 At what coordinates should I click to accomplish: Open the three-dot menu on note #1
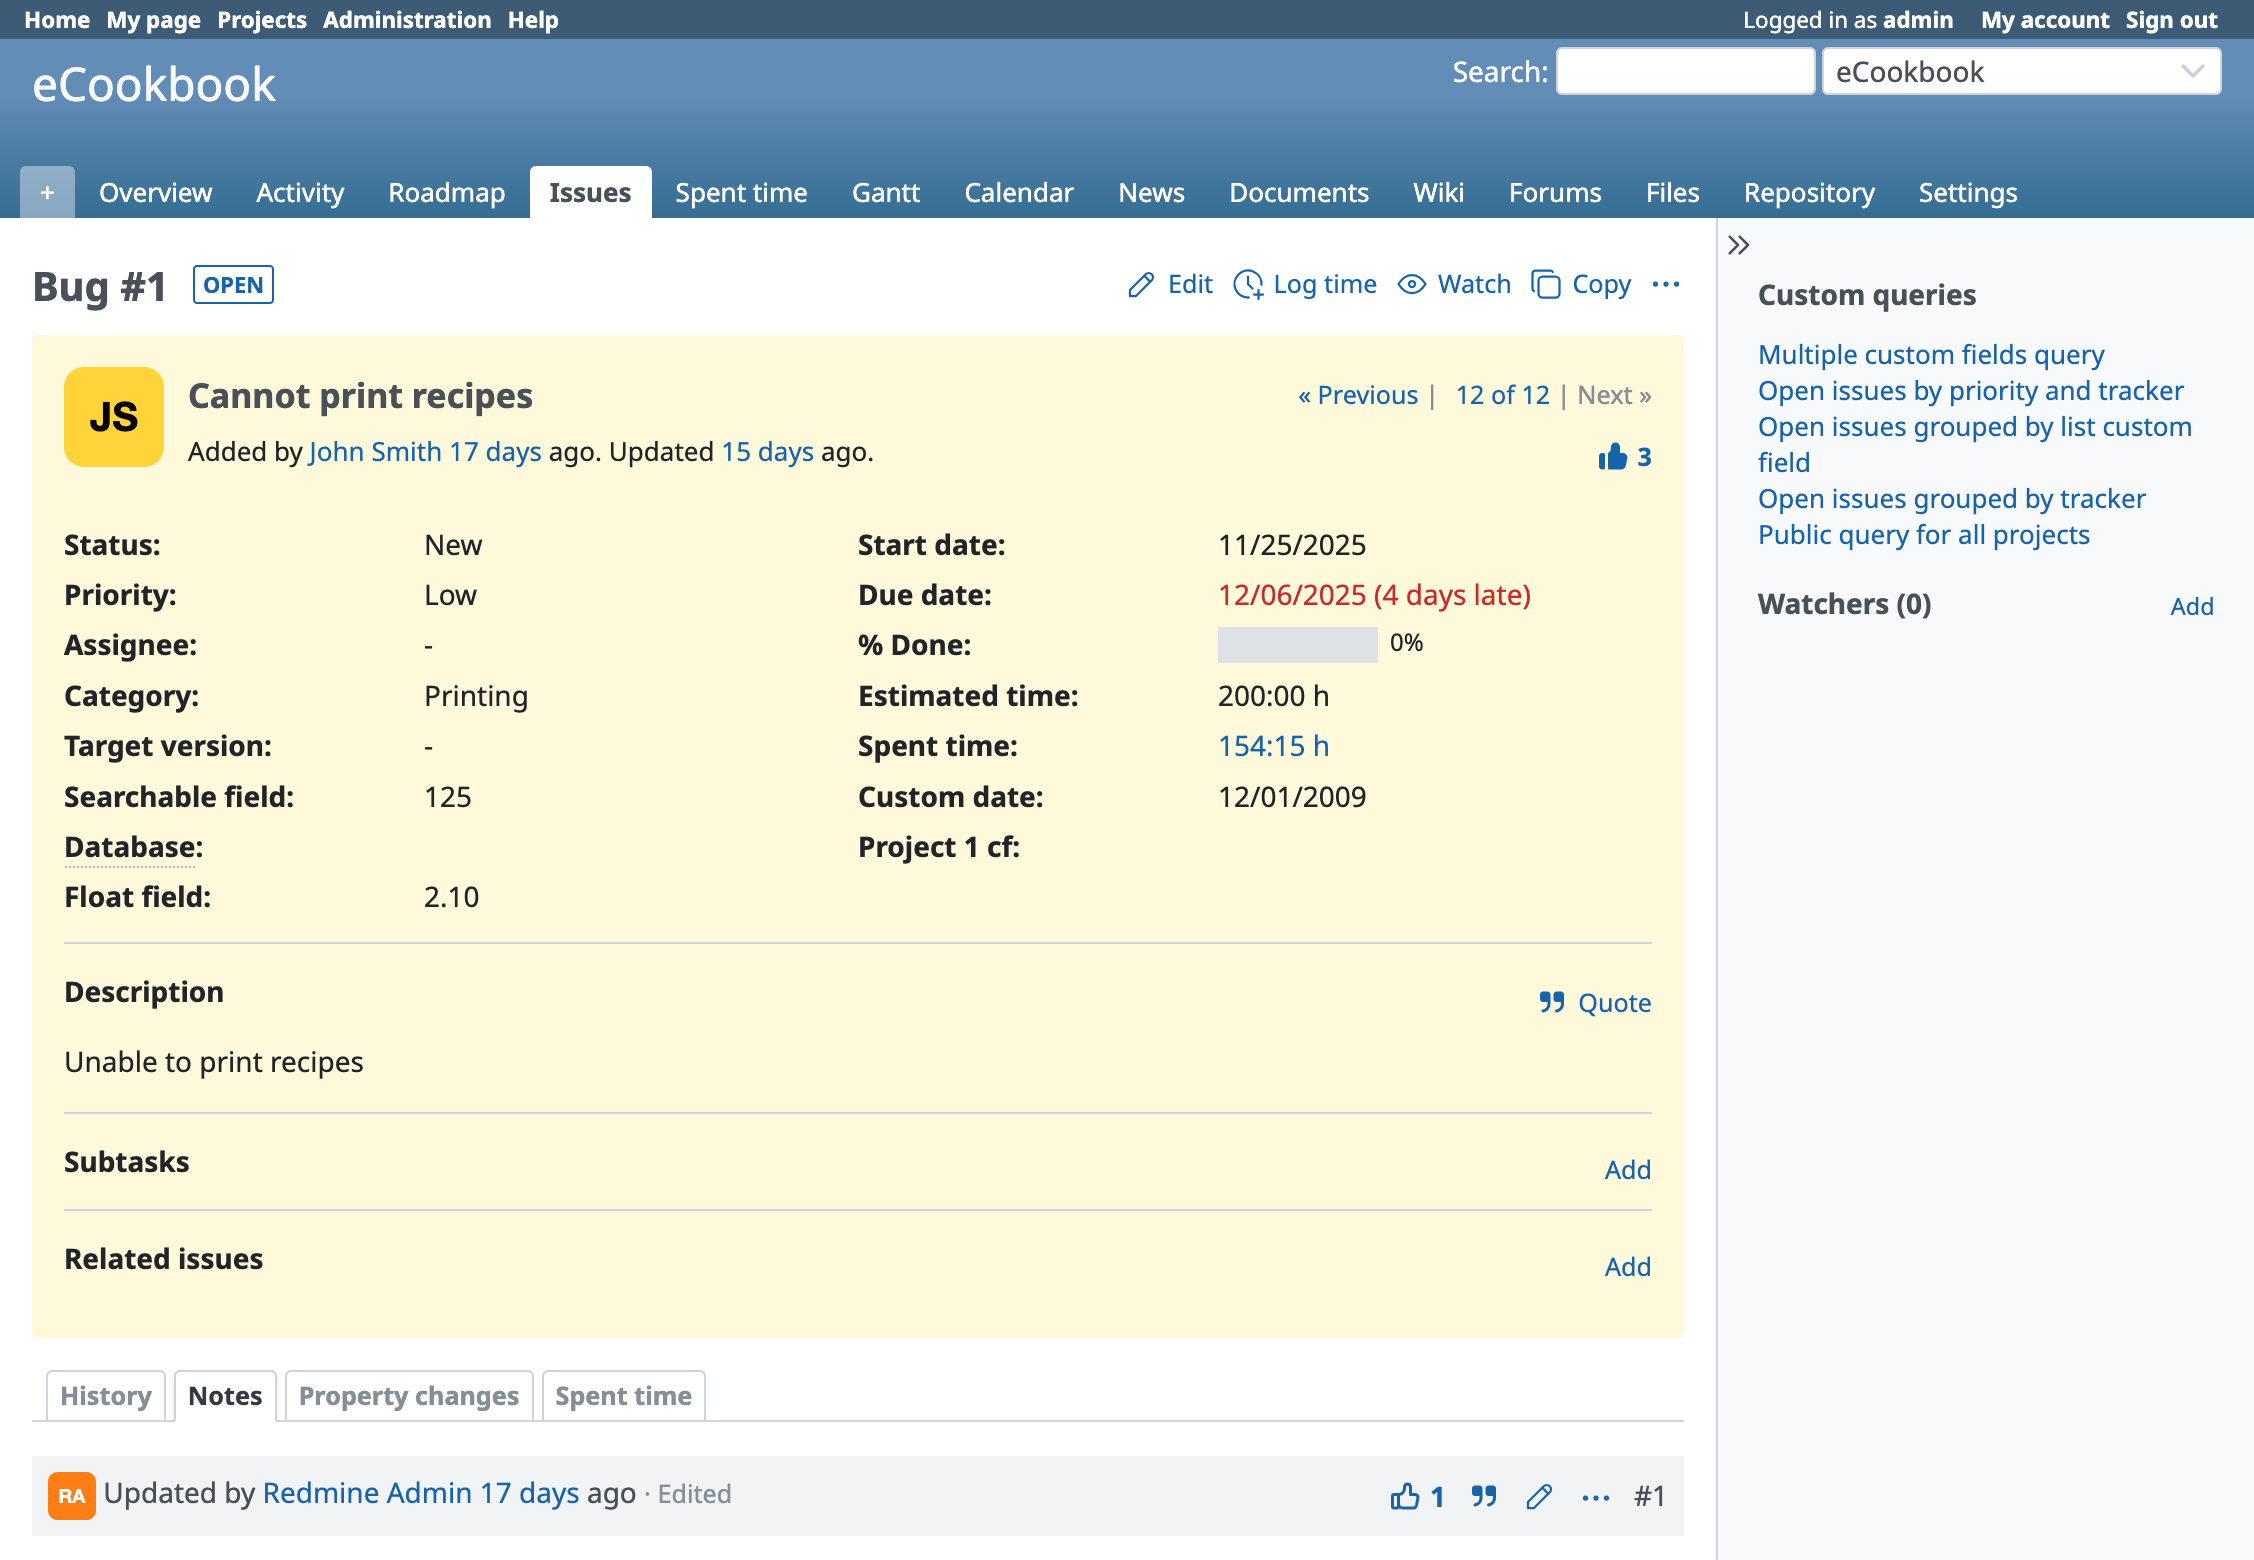coord(1596,1496)
